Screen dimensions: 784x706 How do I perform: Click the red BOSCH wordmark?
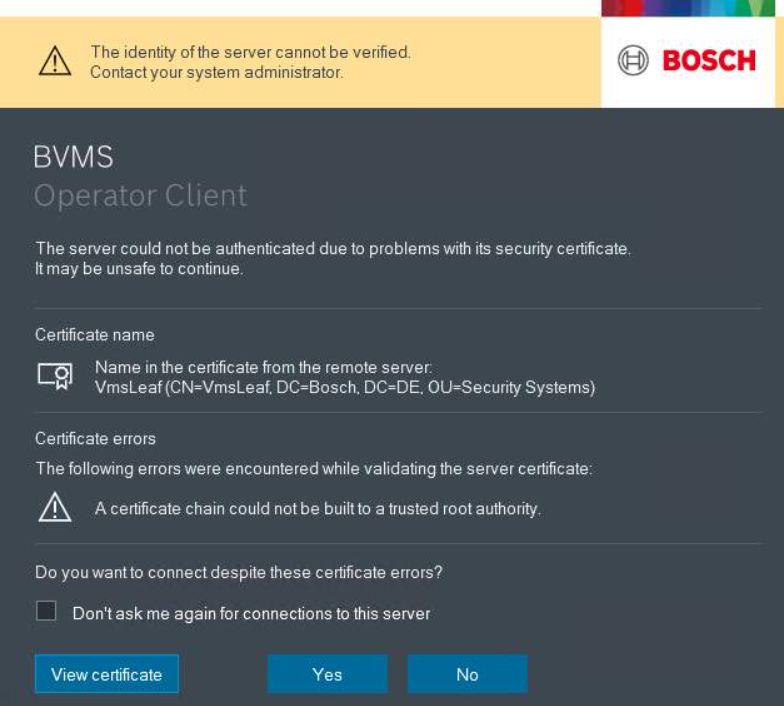(x=709, y=61)
